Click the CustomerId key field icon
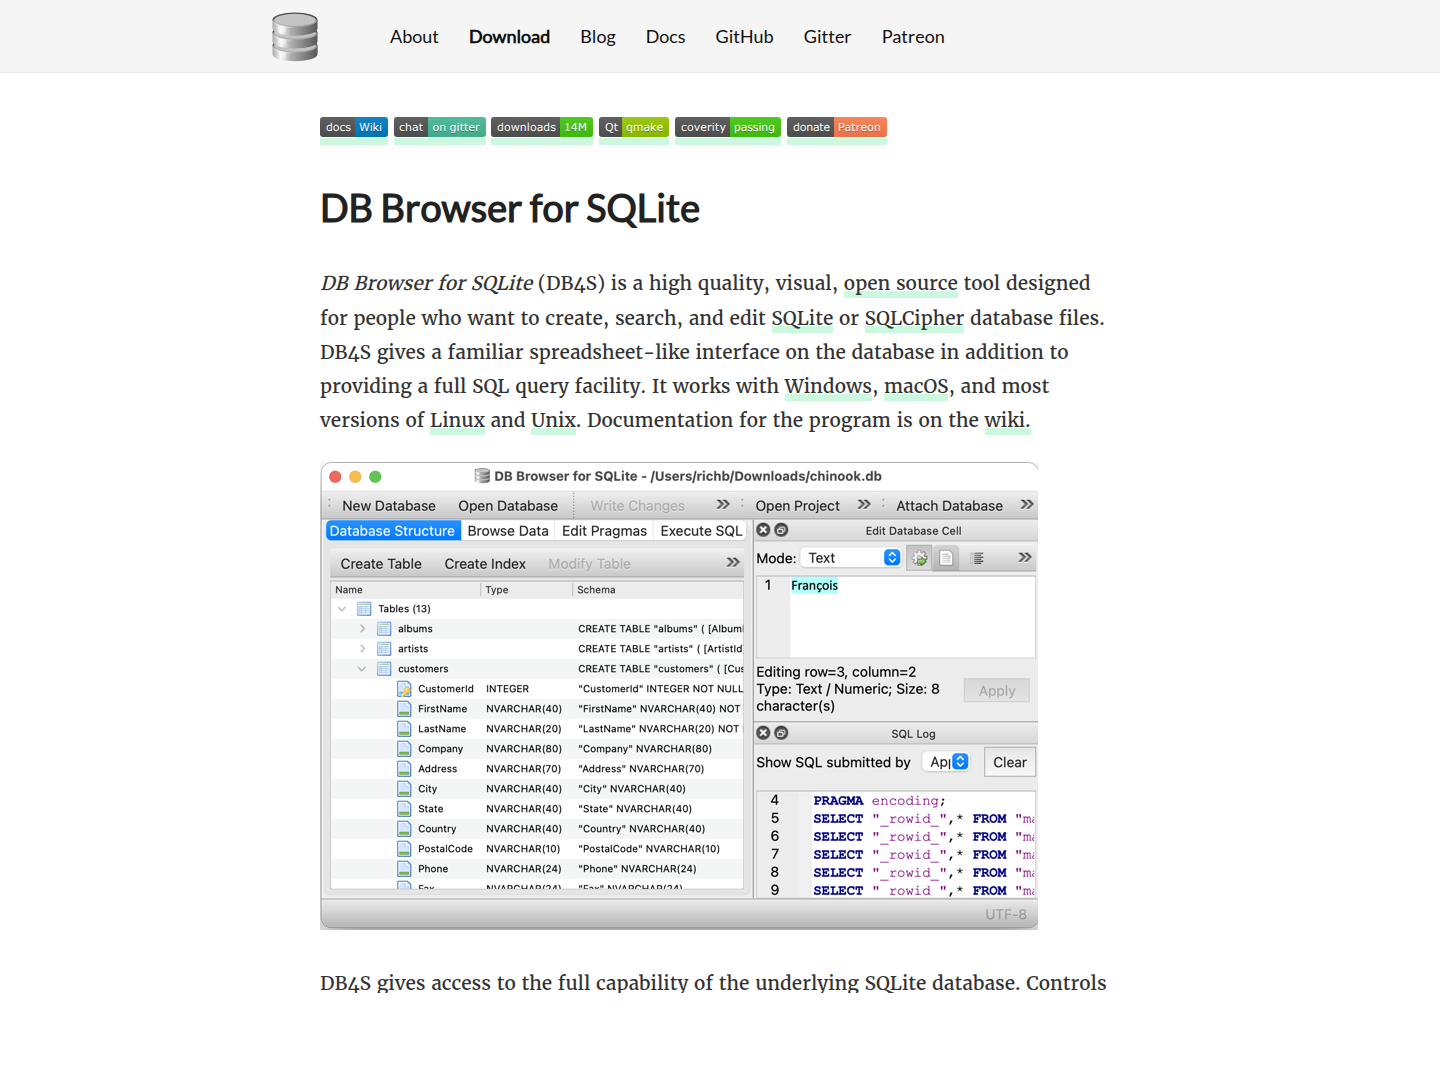 [x=404, y=689]
